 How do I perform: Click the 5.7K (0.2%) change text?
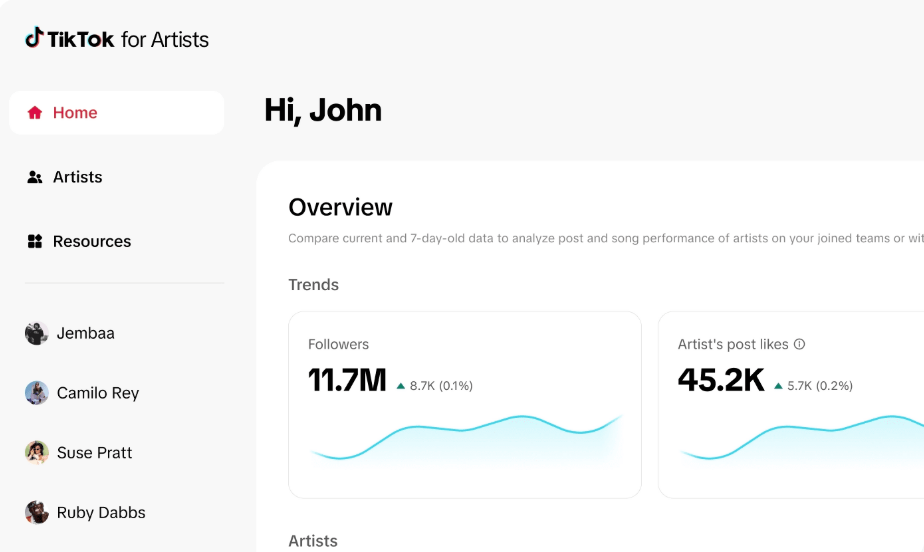(820, 386)
